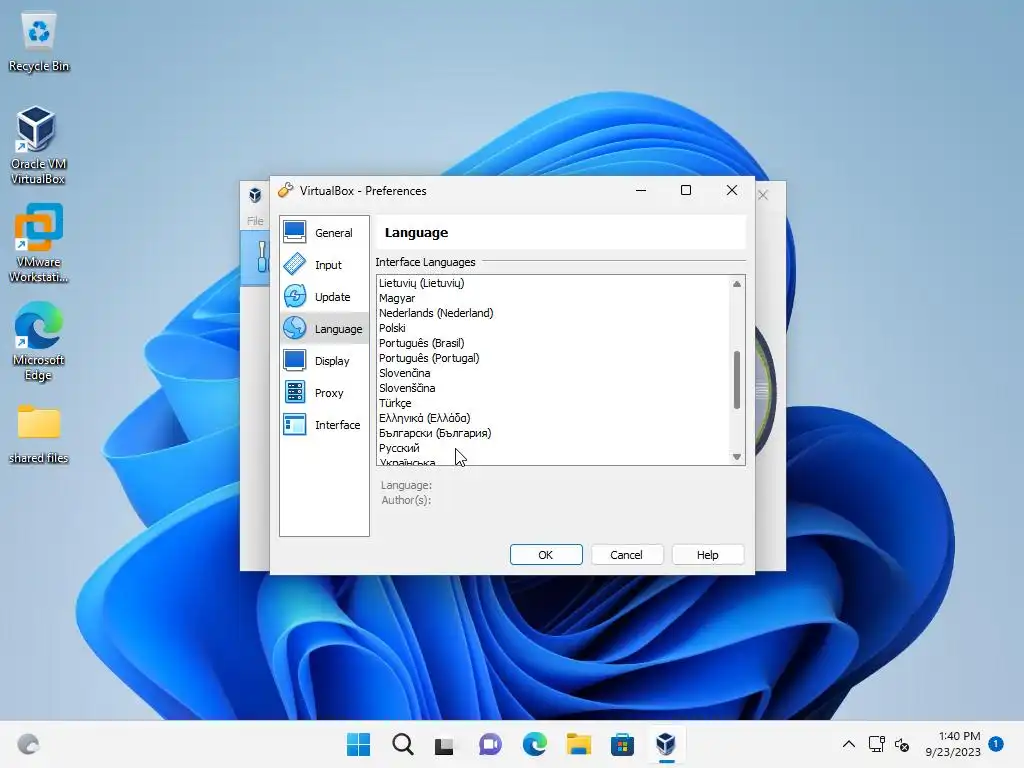Select Polski language
This screenshot has width=1024, height=768.
coord(392,328)
